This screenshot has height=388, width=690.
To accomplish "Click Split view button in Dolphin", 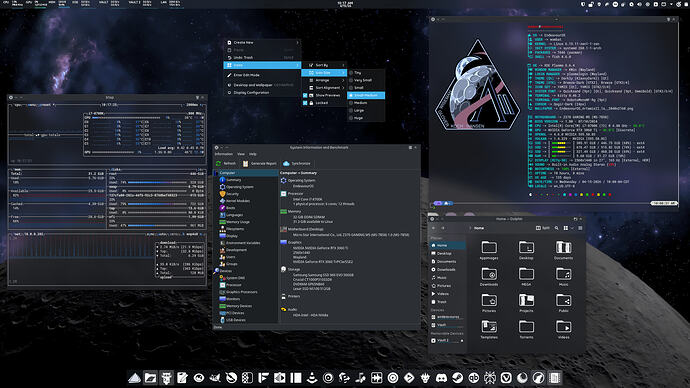I will [543, 228].
